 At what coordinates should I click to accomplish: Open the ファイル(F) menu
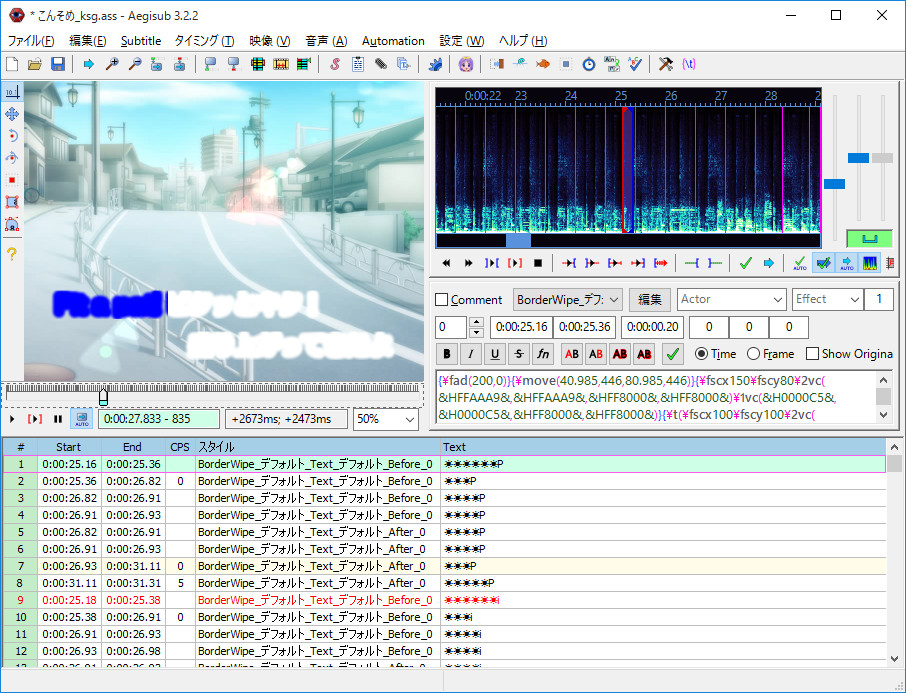pyautogui.click(x=31, y=41)
